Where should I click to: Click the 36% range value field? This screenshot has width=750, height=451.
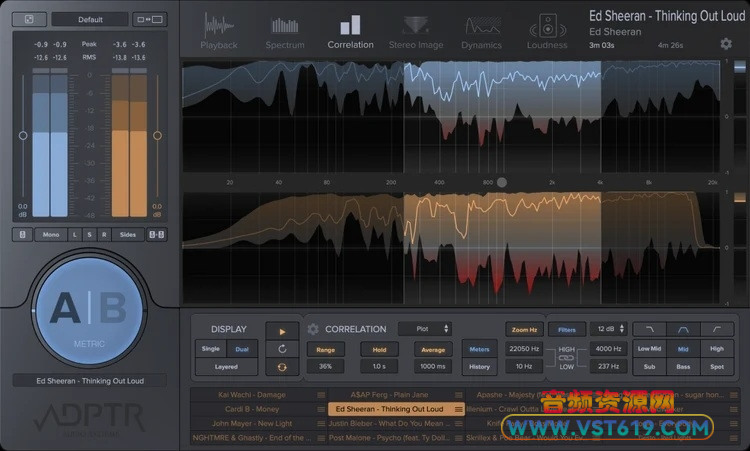click(x=325, y=366)
